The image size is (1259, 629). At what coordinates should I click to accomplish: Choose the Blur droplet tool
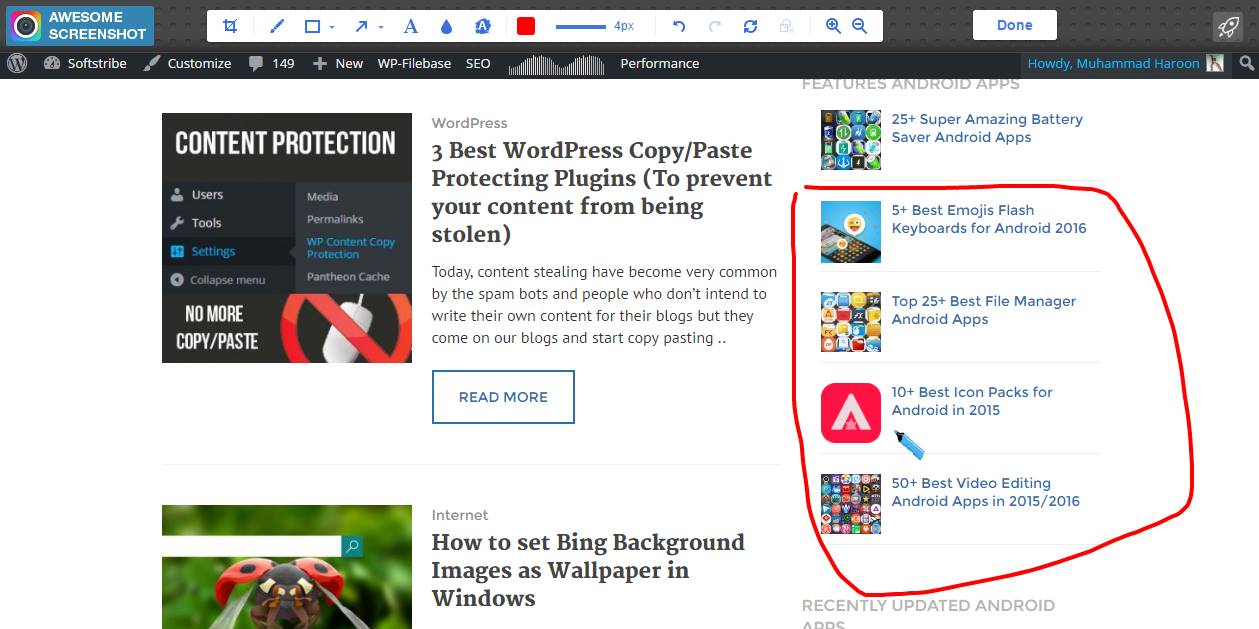pyautogui.click(x=446, y=26)
